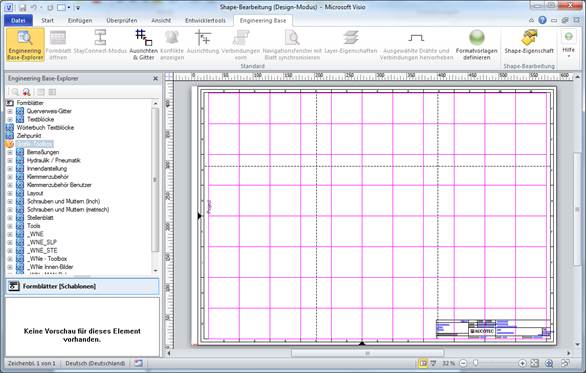Toggle the Engineering Base-Explorer button
The image size is (586, 373).
tap(25, 45)
